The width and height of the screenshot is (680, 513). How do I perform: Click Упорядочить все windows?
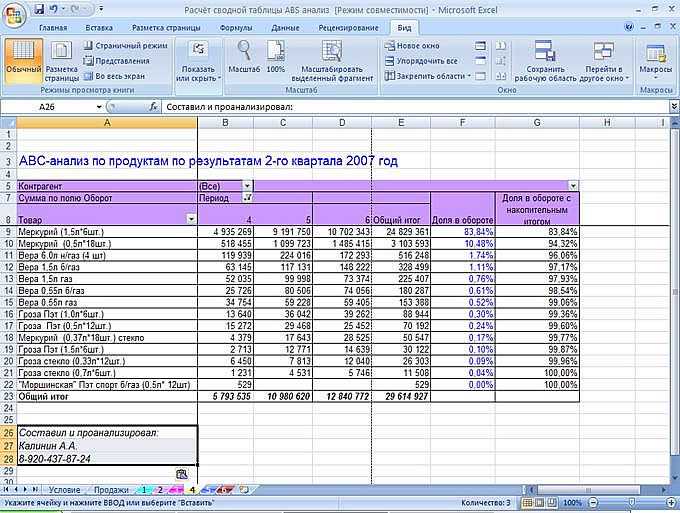click(422, 61)
